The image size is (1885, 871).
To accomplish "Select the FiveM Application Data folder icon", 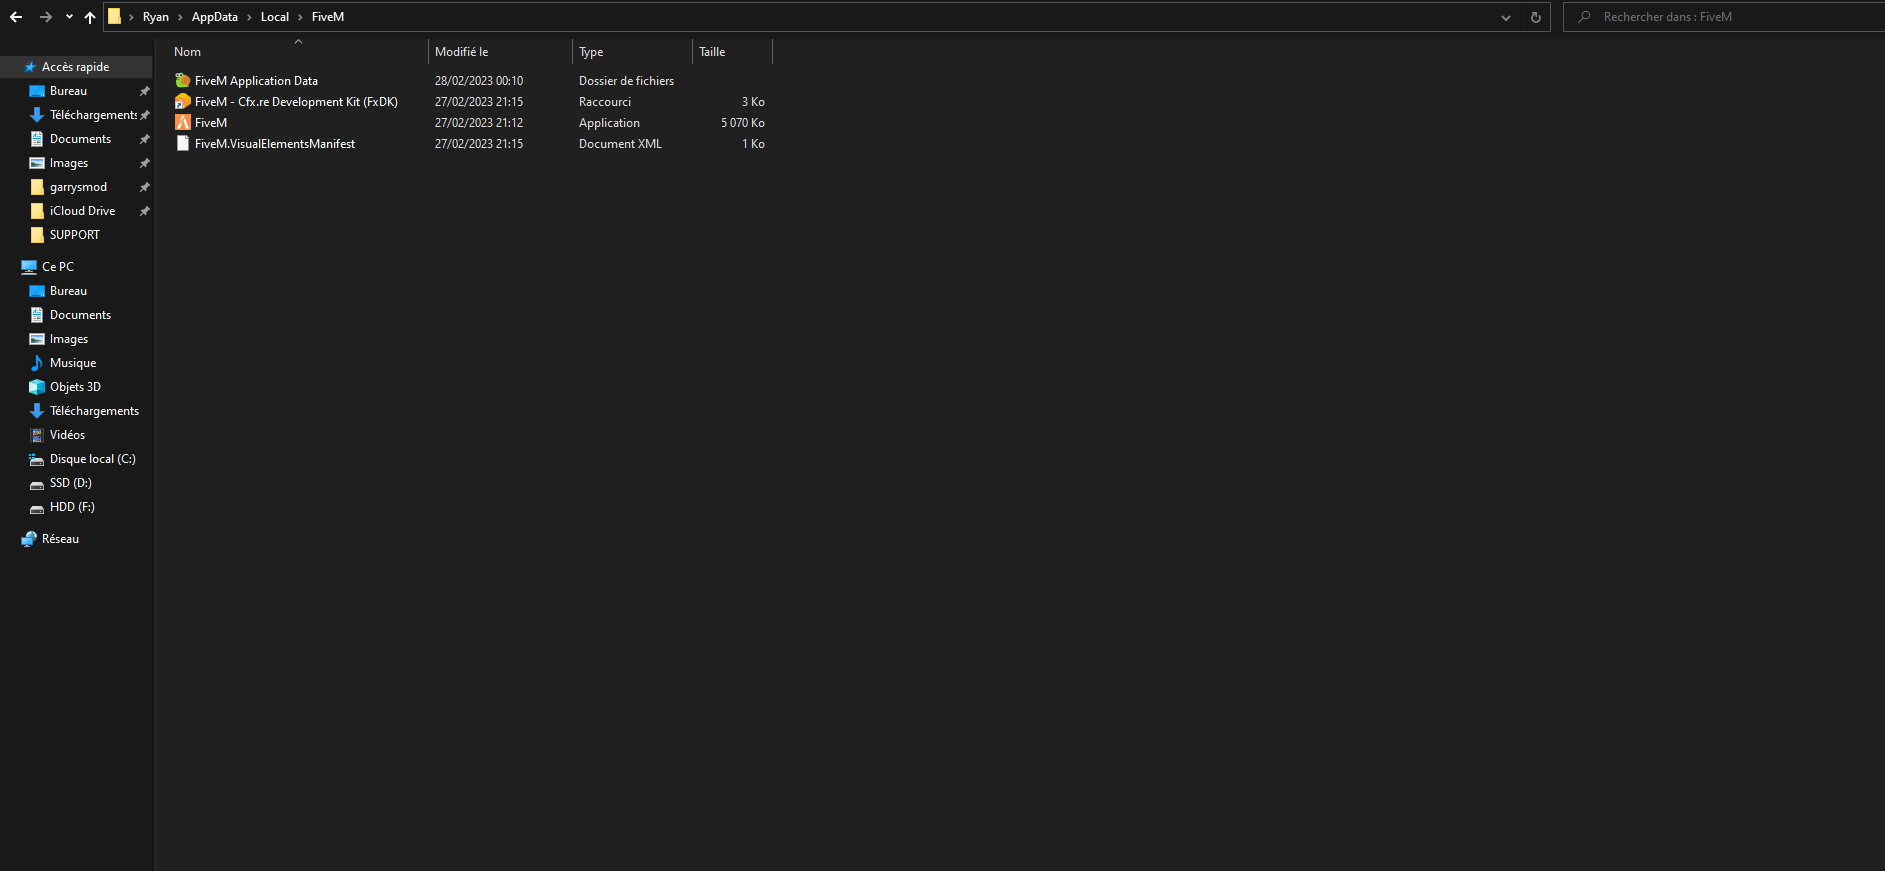I will [183, 80].
